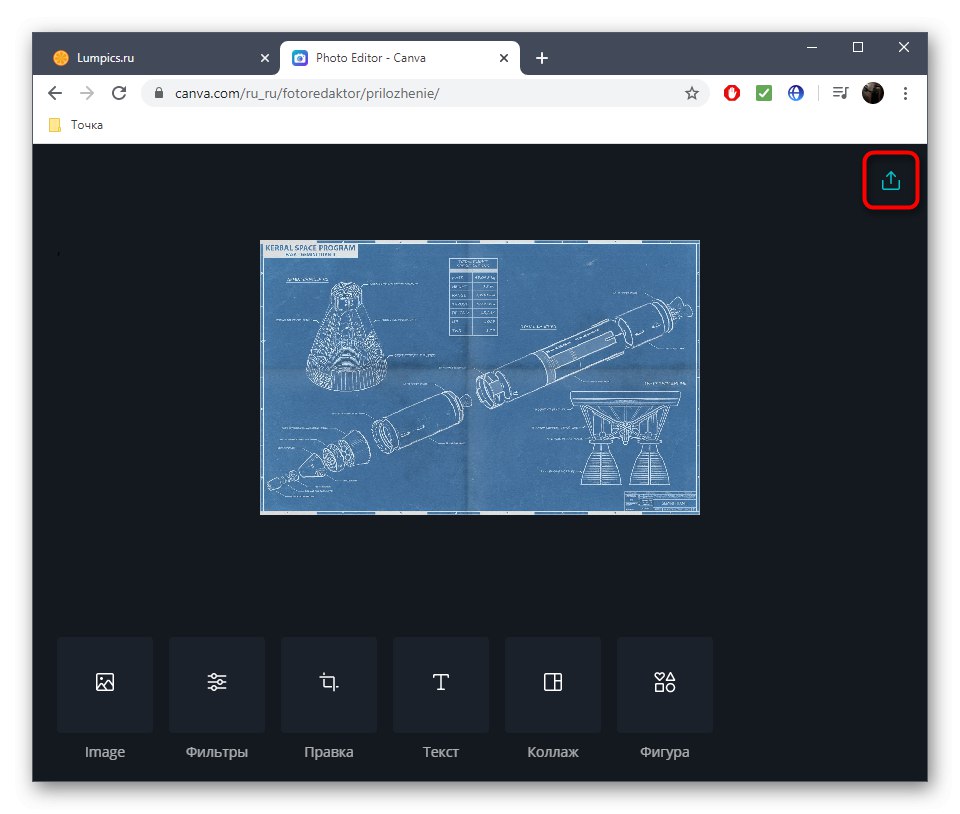This screenshot has width=960, height=814.
Task: Click the blue globe extension icon
Action: (796, 93)
